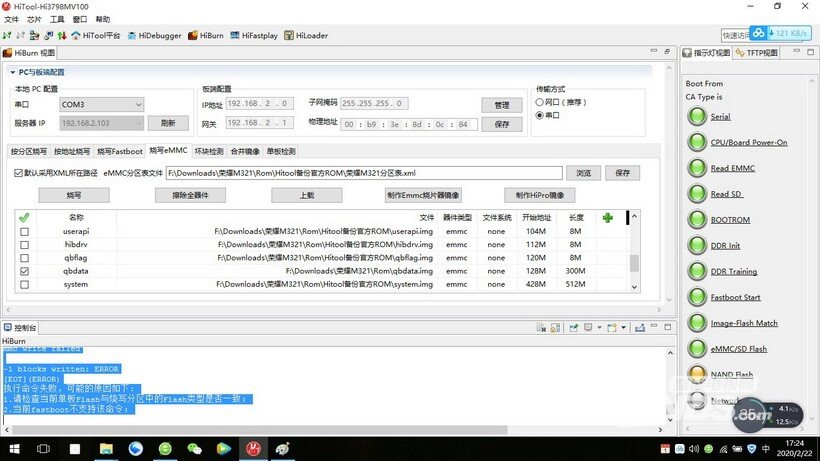Check the userapi partition checkbox
820x461 pixels.
click(x=25, y=232)
